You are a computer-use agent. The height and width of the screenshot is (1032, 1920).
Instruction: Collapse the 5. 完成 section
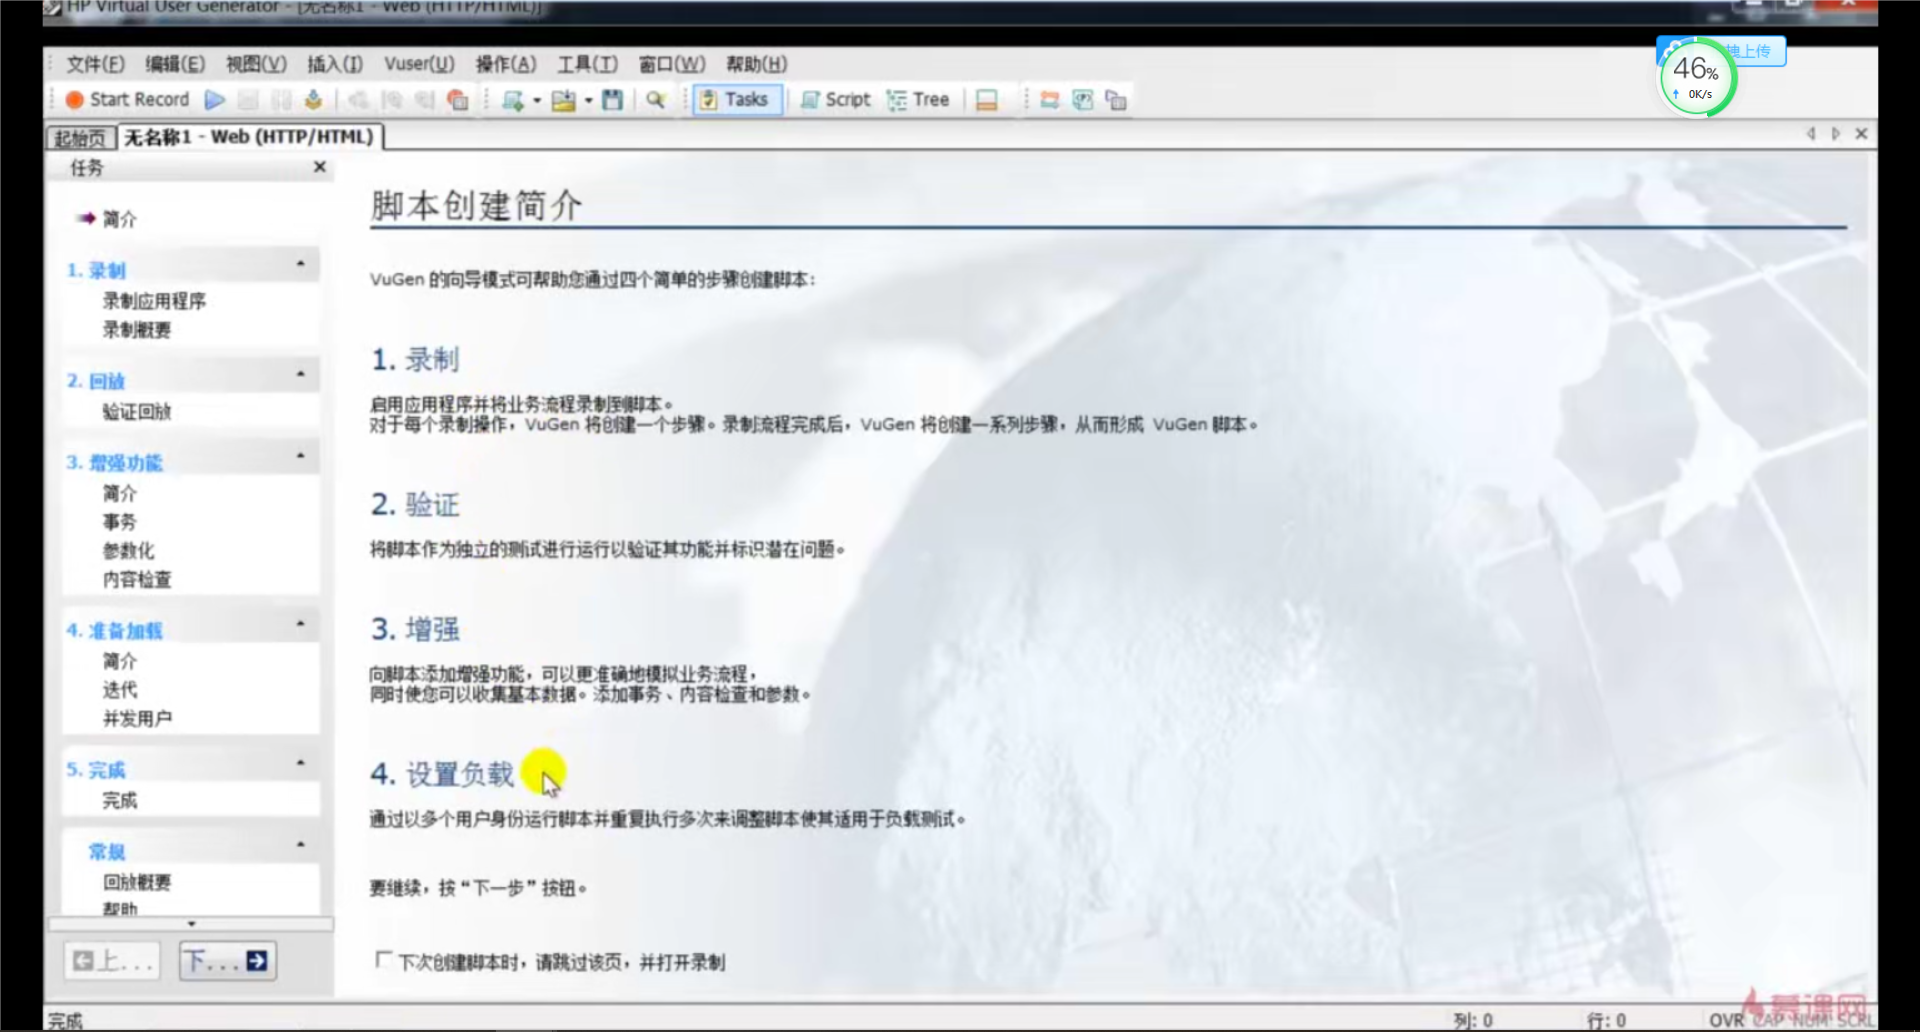[x=300, y=764]
